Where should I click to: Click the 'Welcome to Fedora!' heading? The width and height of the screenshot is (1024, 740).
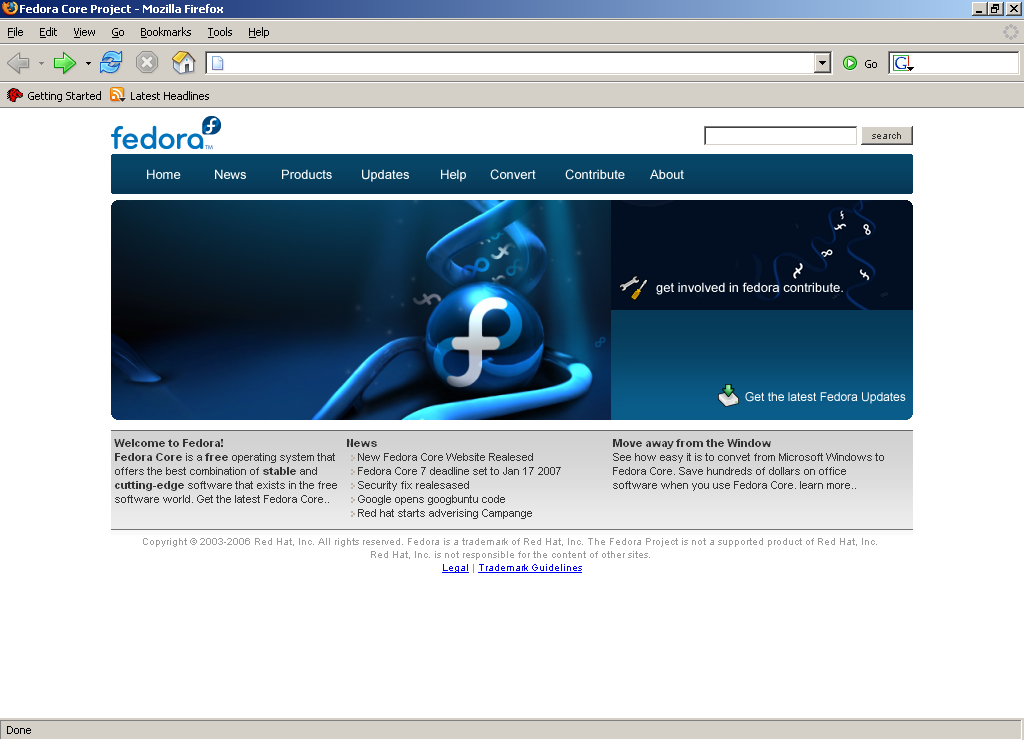[169, 443]
